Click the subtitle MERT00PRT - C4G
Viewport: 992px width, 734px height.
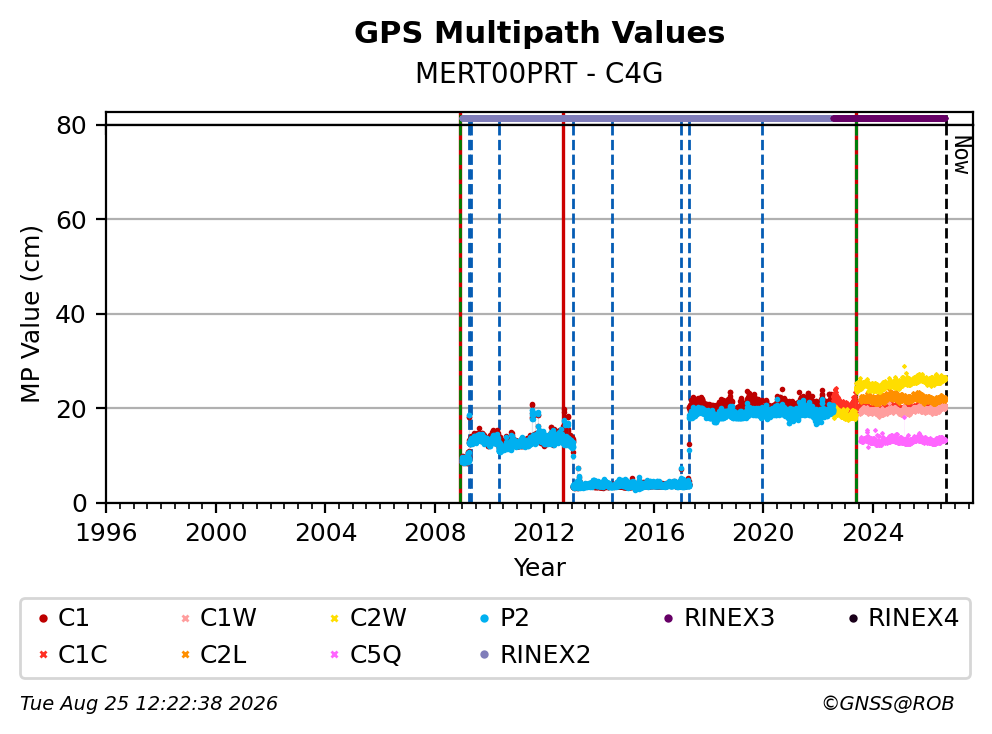539,73
